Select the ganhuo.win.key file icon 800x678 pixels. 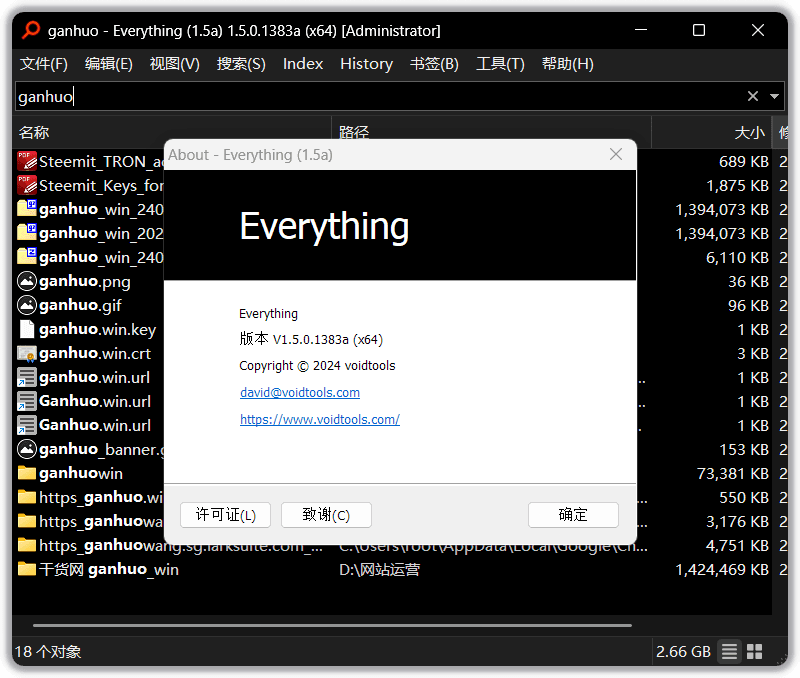pos(27,329)
